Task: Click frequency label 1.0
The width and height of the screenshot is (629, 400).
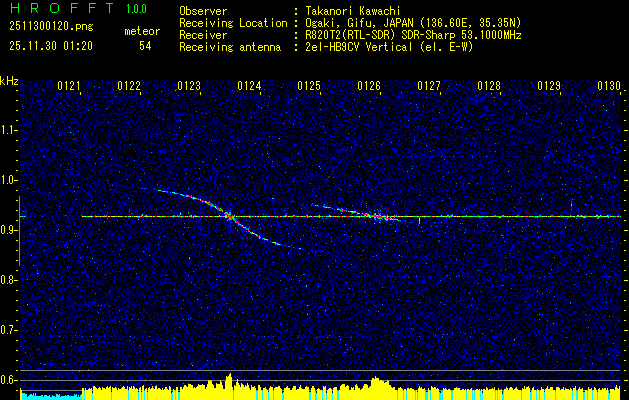Action: click(x=8, y=180)
